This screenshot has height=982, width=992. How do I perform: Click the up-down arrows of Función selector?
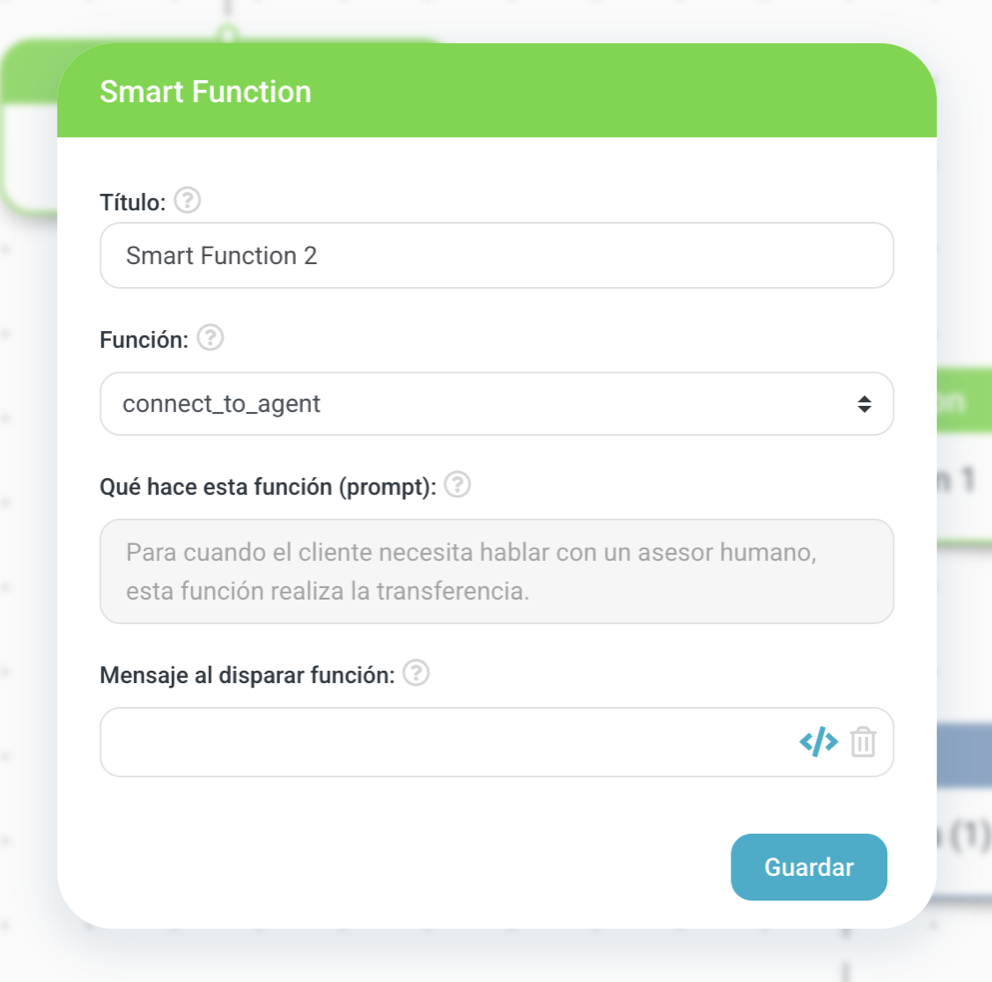pyautogui.click(x=864, y=404)
